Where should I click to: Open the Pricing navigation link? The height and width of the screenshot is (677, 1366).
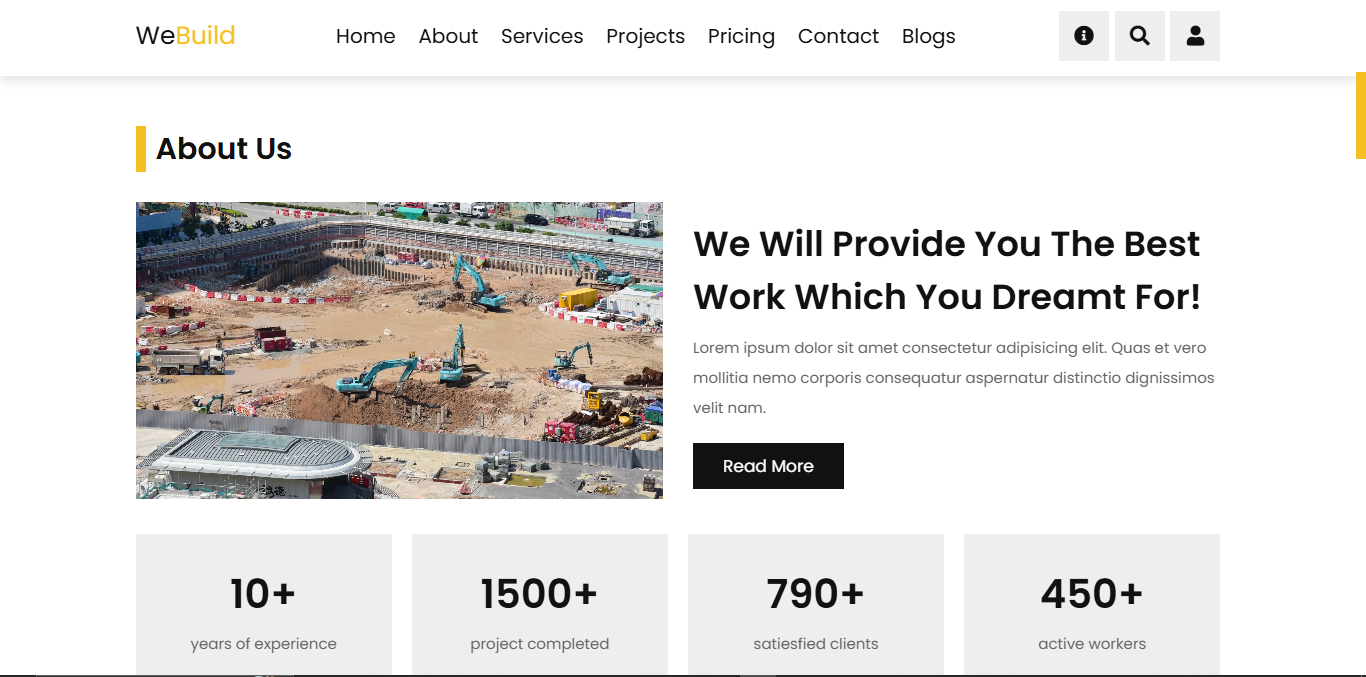click(x=741, y=36)
